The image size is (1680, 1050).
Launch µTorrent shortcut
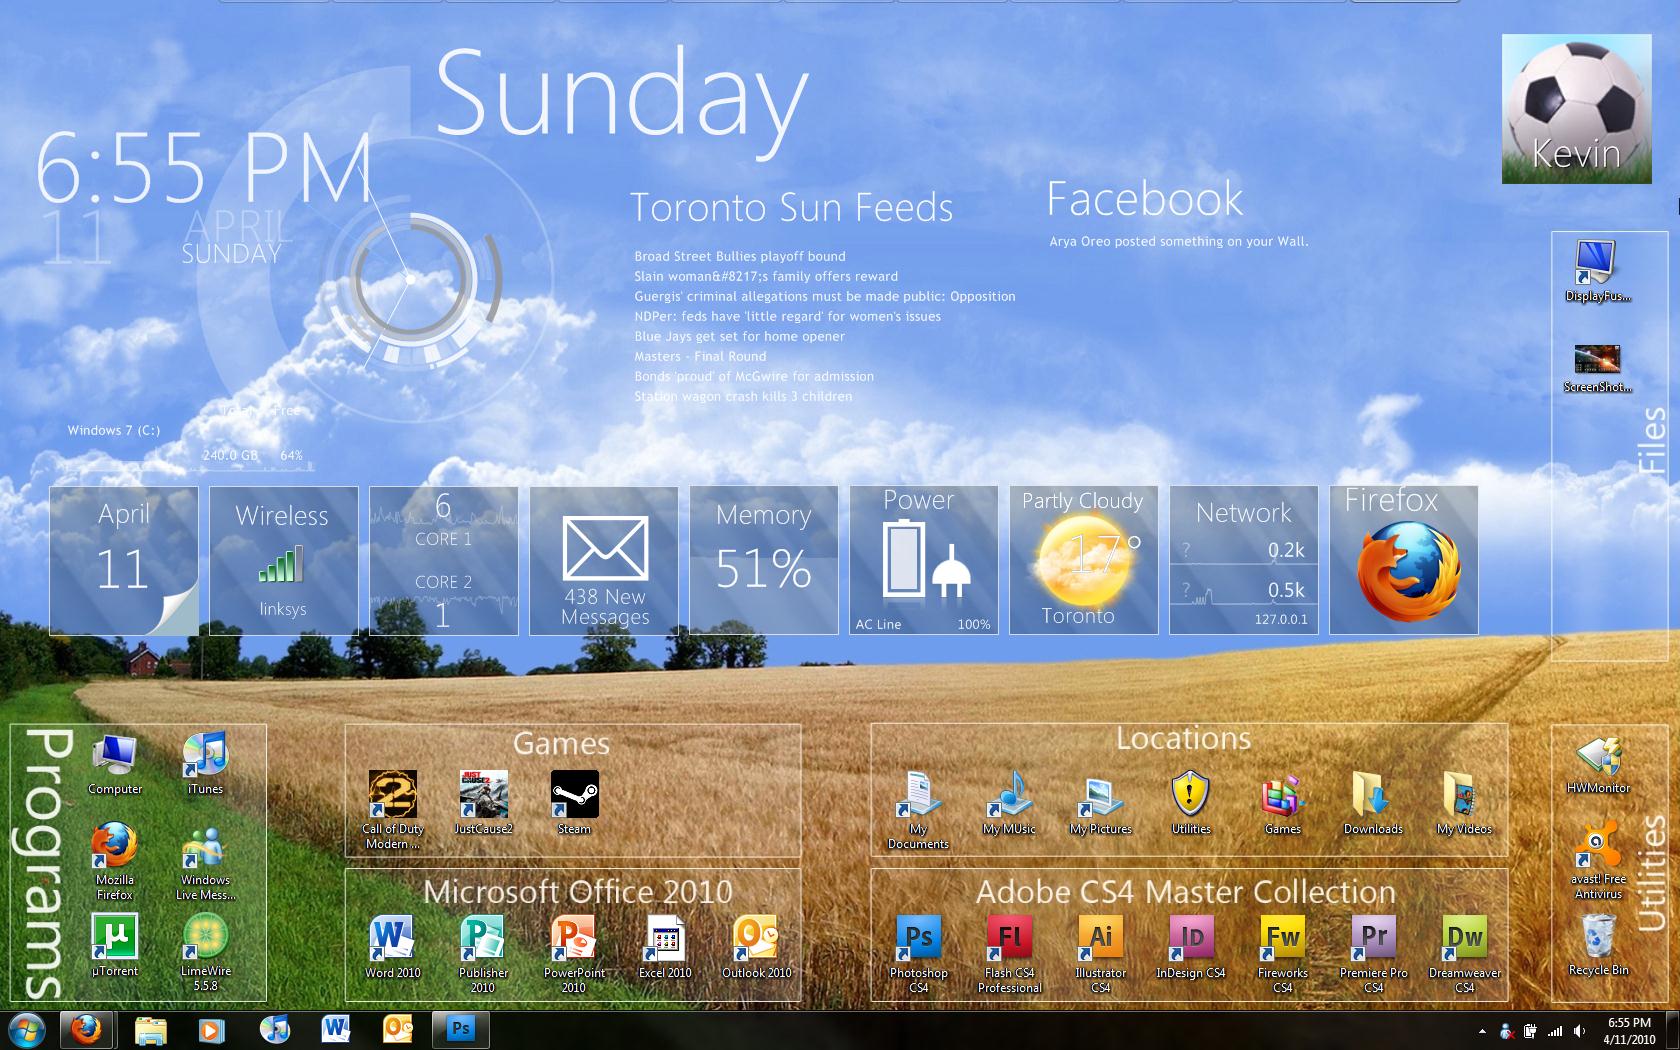(115, 945)
